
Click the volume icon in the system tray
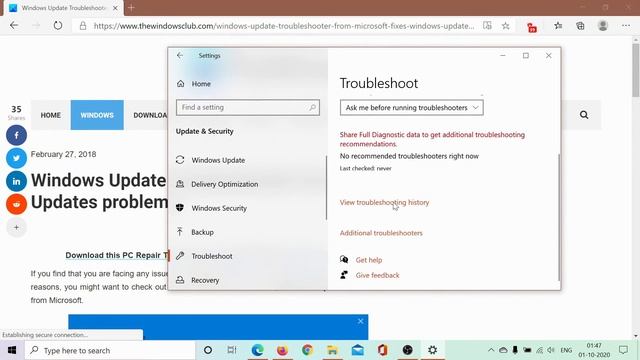[551, 350]
